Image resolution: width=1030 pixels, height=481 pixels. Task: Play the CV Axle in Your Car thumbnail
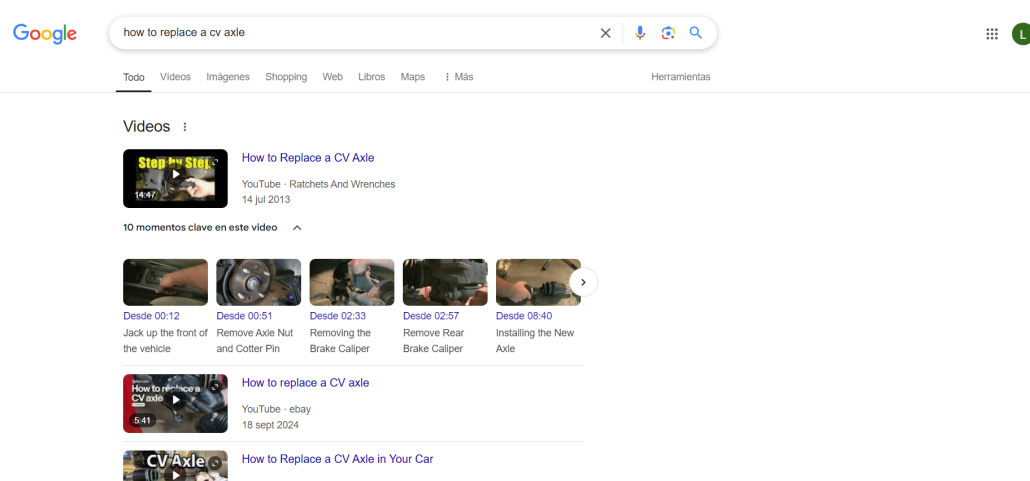175,466
